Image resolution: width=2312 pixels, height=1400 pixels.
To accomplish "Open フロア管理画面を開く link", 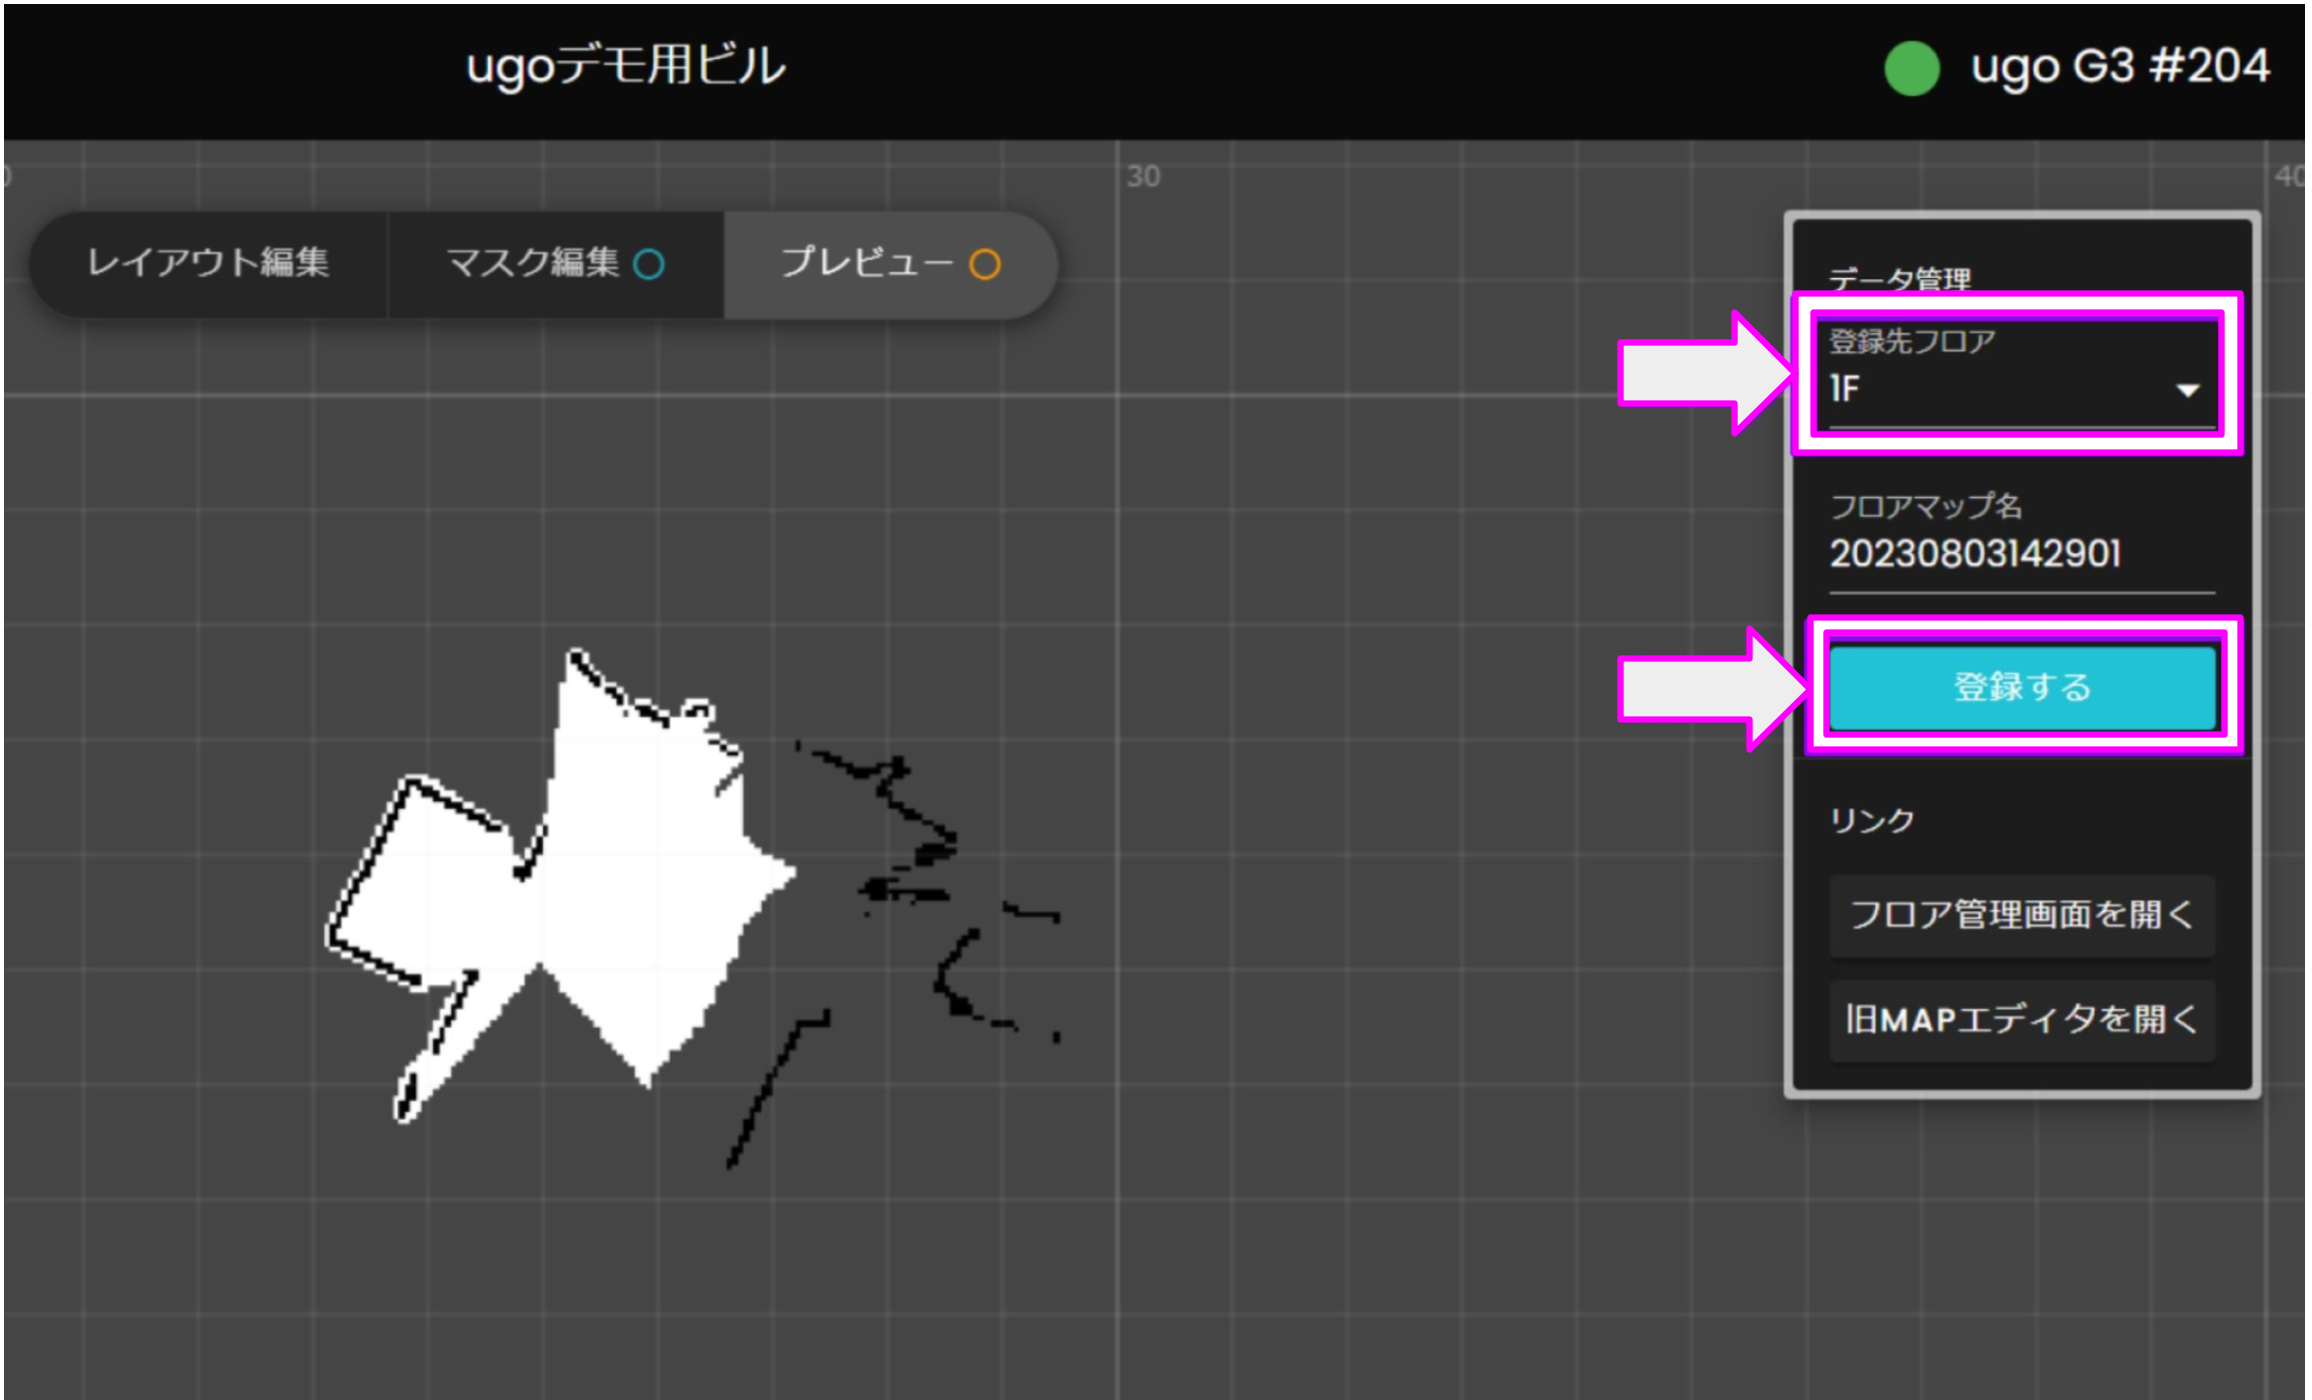I will (x=2022, y=914).
